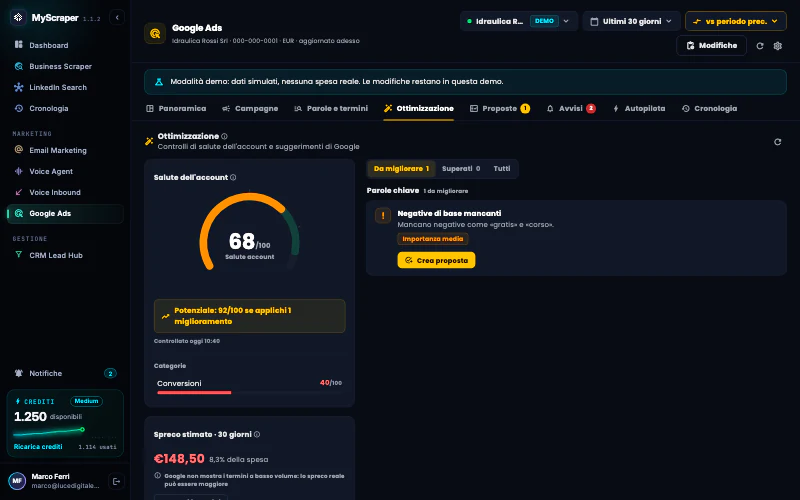The image size is (800, 500).
Task: Switch to the Campagne tab
Action: 250,108
